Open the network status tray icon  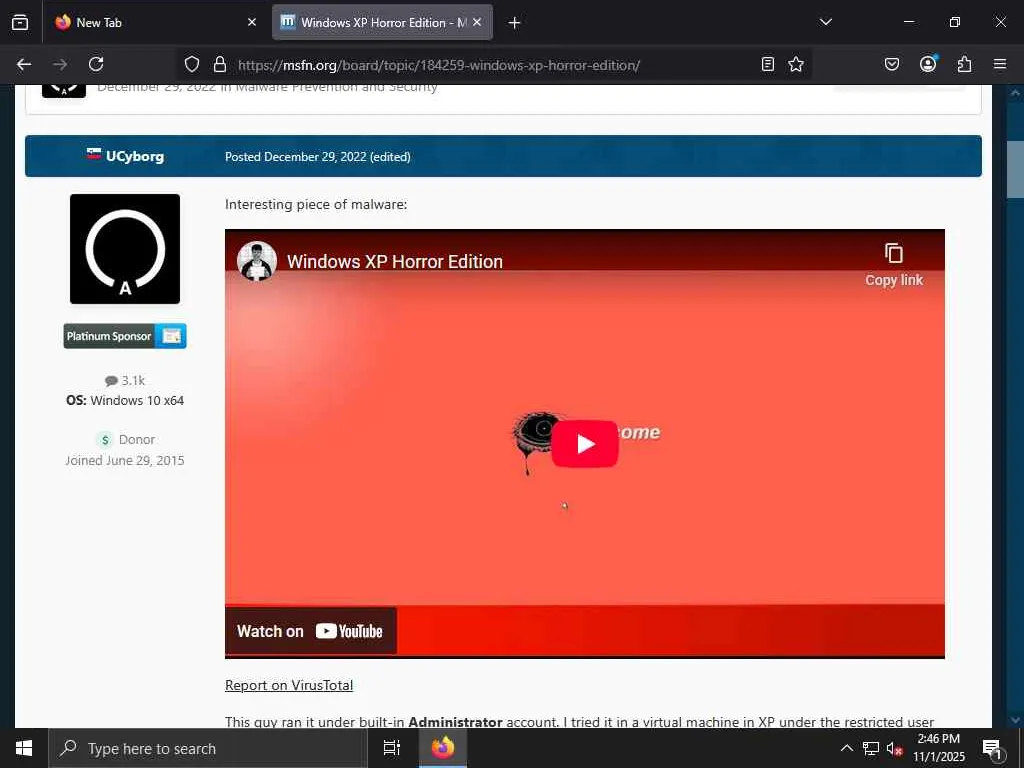pyautogui.click(x=871, y=748)
